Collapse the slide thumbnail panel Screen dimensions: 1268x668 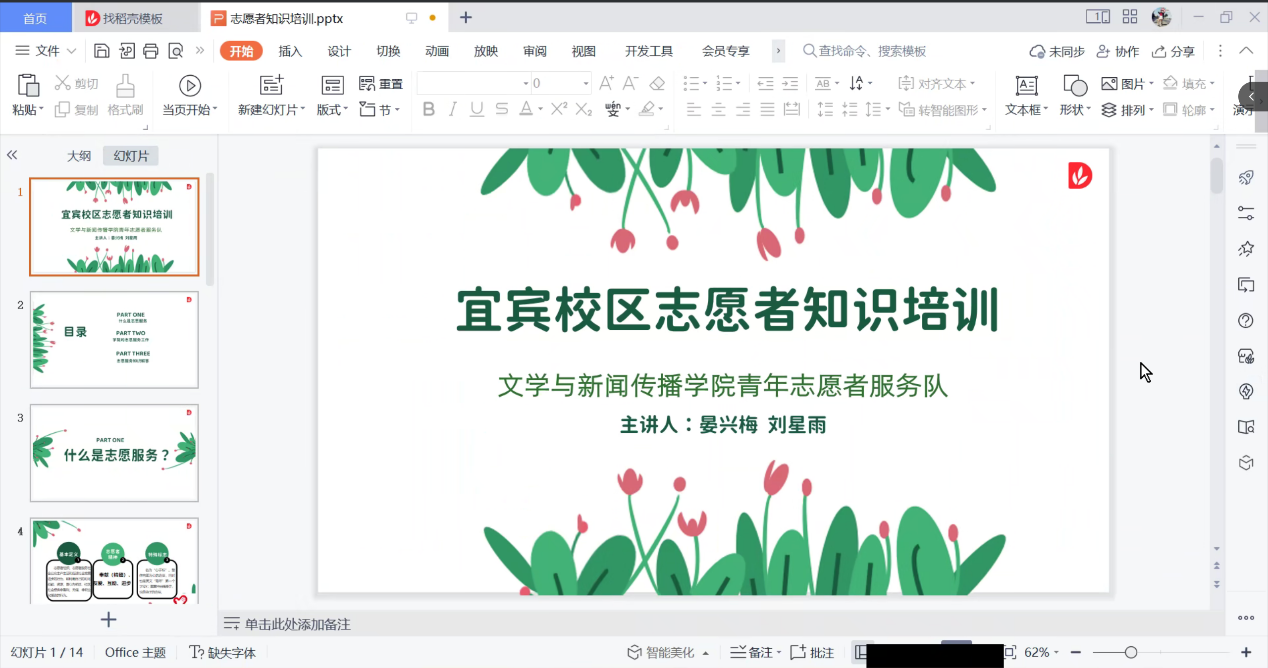pyautogui.click(x=12, y=155)
